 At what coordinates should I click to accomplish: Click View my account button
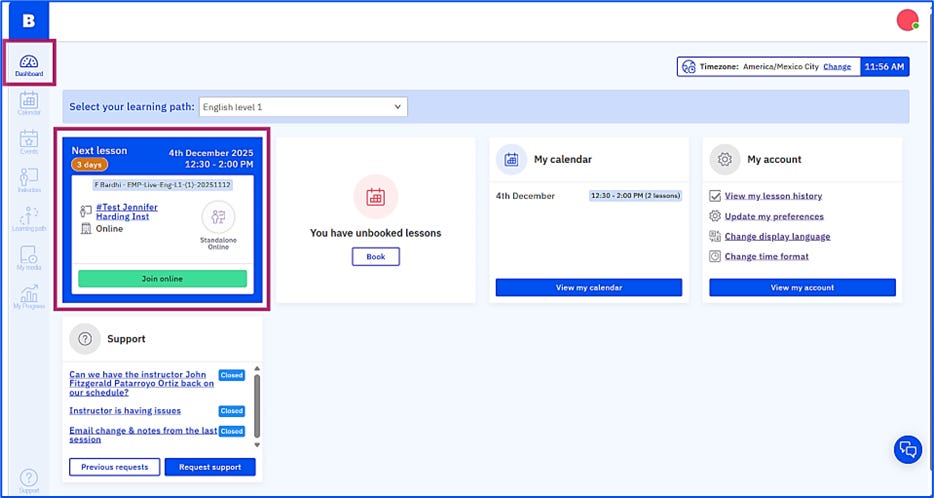tap(802, 287)
